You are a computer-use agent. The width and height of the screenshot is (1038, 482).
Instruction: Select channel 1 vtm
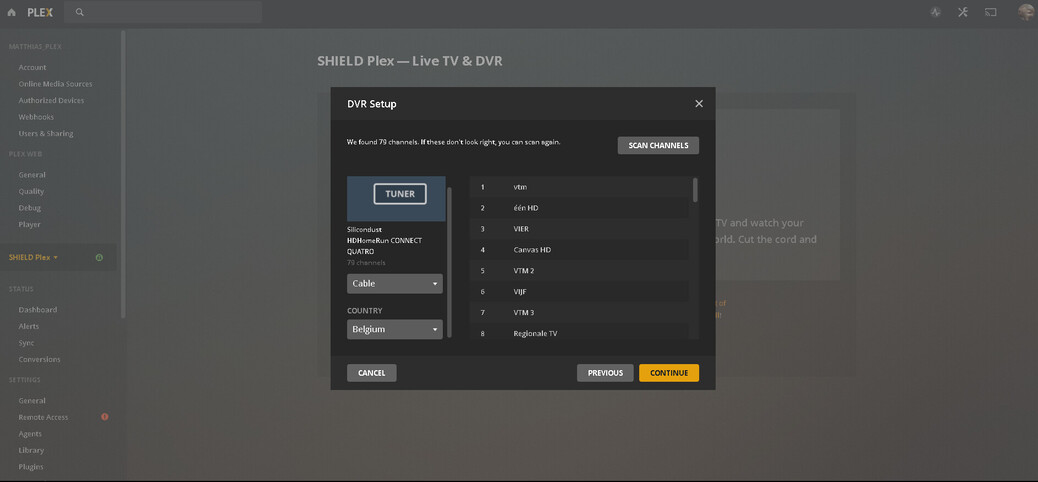click(579, 187)
